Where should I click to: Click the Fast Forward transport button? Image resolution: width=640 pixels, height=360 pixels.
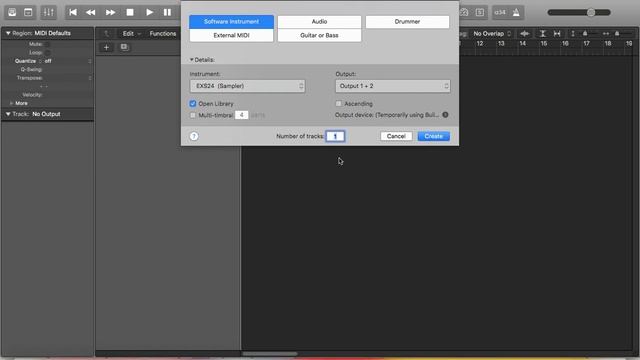(110, 12)
